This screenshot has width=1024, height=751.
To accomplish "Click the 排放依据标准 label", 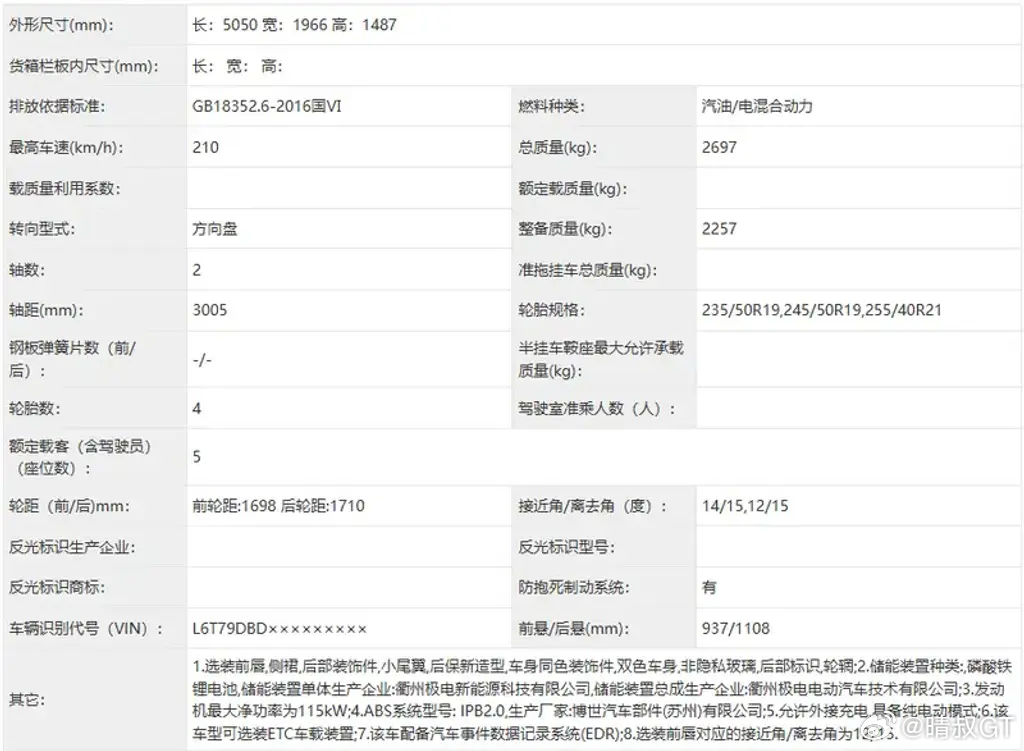I will click(57, 106).
